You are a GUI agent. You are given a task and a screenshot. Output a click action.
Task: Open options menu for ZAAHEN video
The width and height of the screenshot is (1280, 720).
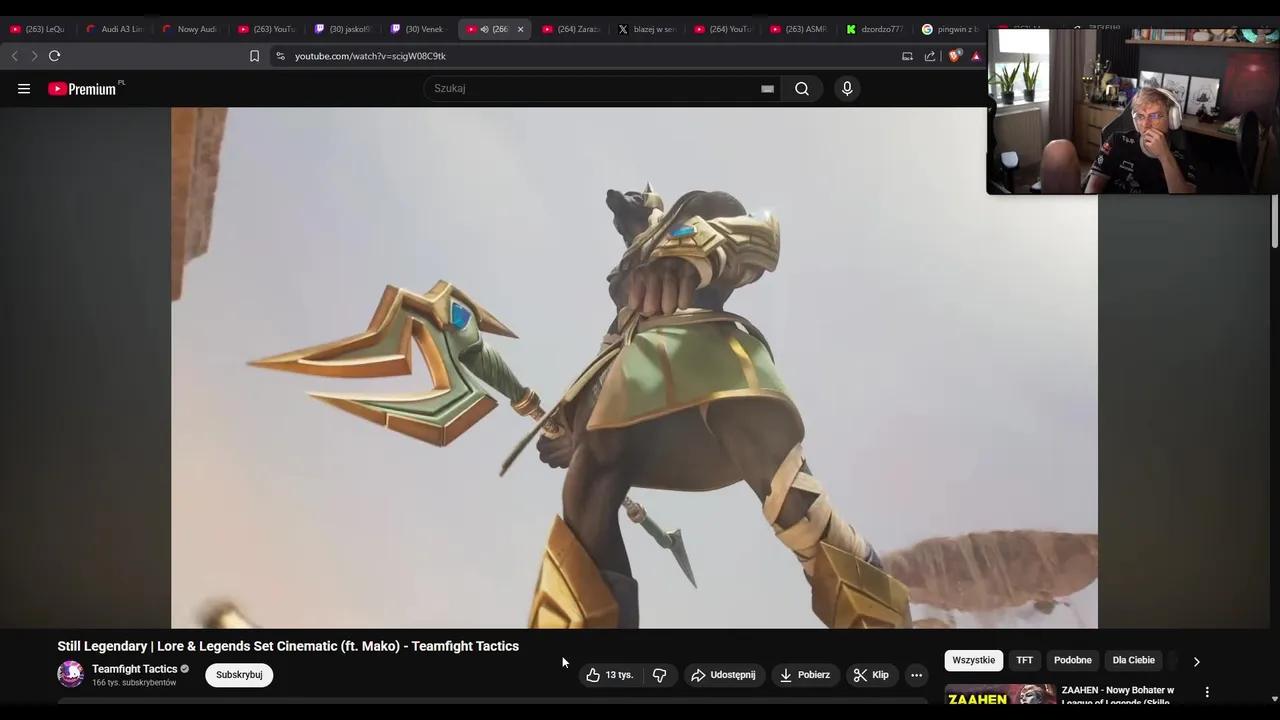(x=1207, y=692)
